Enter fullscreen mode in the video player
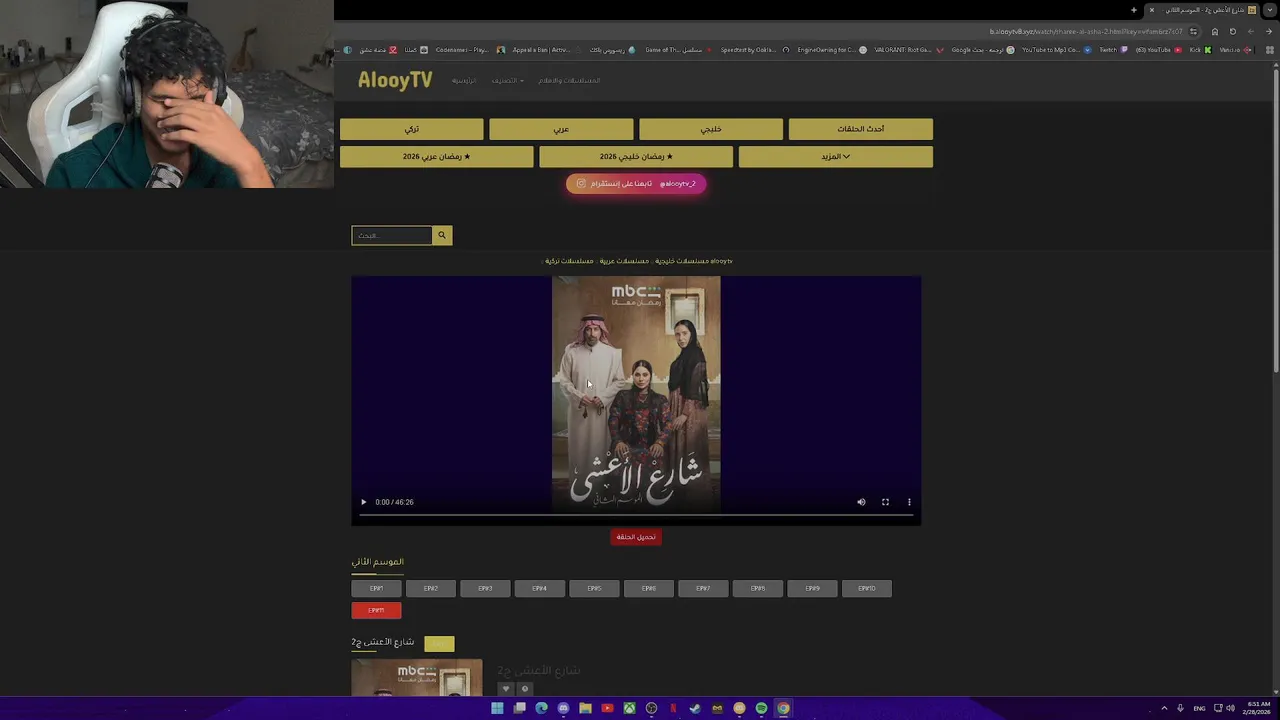This screenshot has width=1280, height=720. [x=885, y=502]
